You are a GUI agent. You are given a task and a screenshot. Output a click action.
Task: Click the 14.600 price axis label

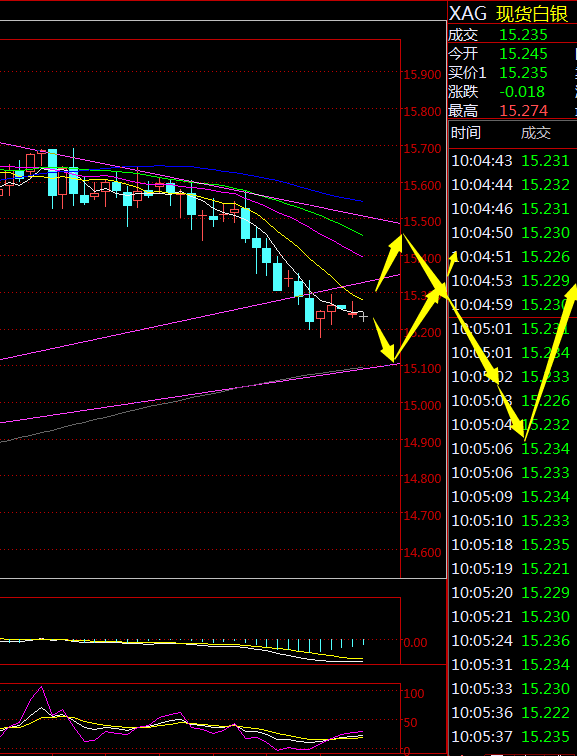click(422, 553)
